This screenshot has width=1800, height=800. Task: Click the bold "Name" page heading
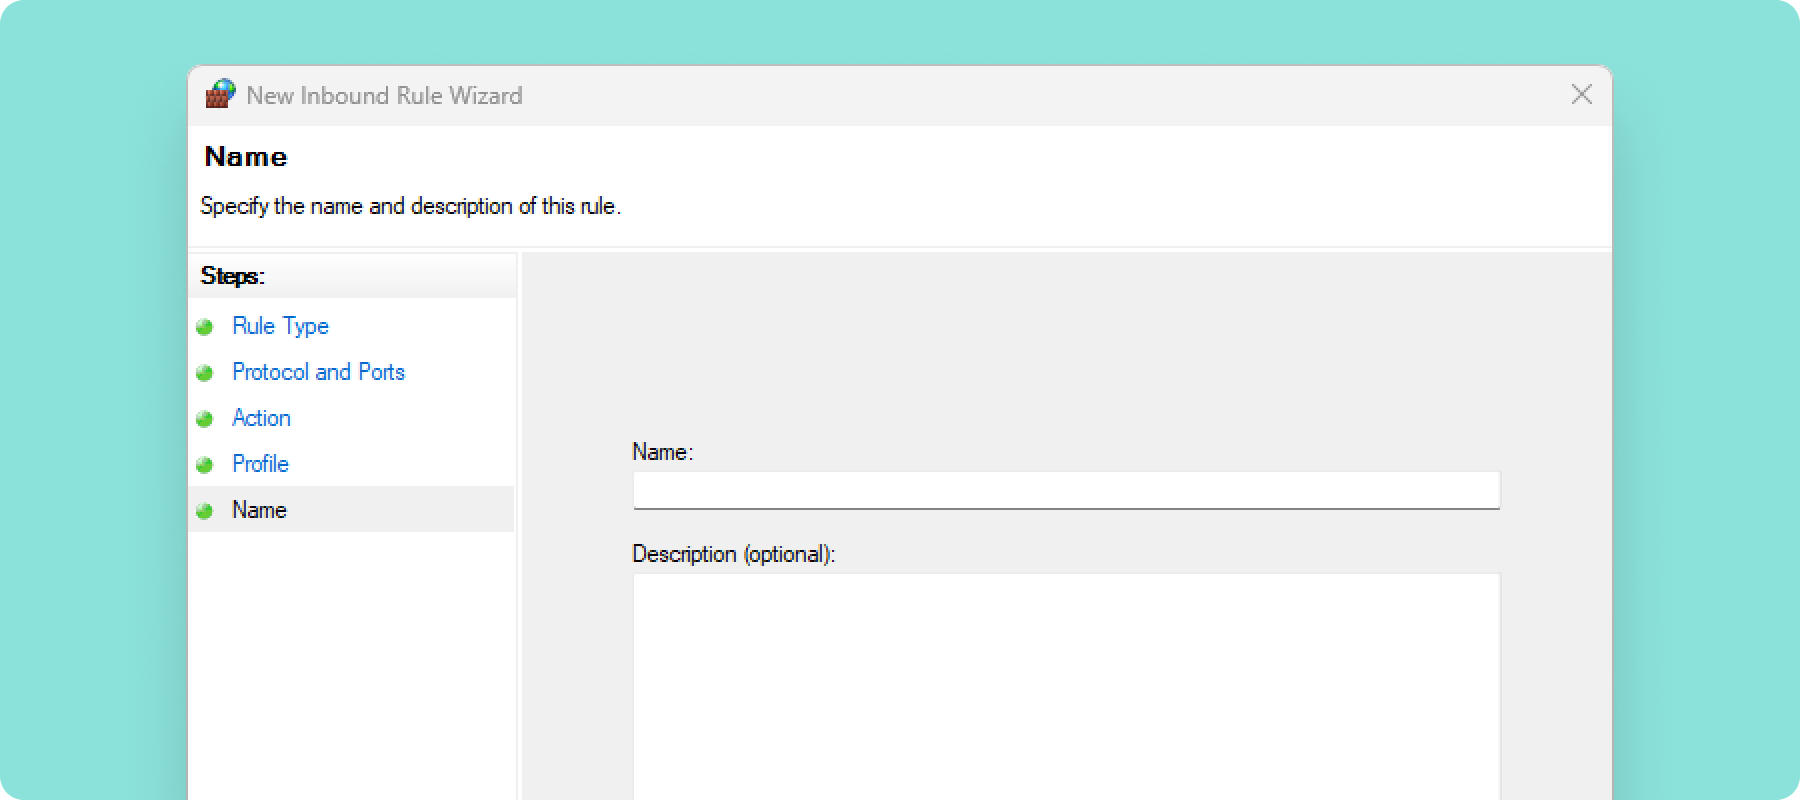(x=246, y=157)
